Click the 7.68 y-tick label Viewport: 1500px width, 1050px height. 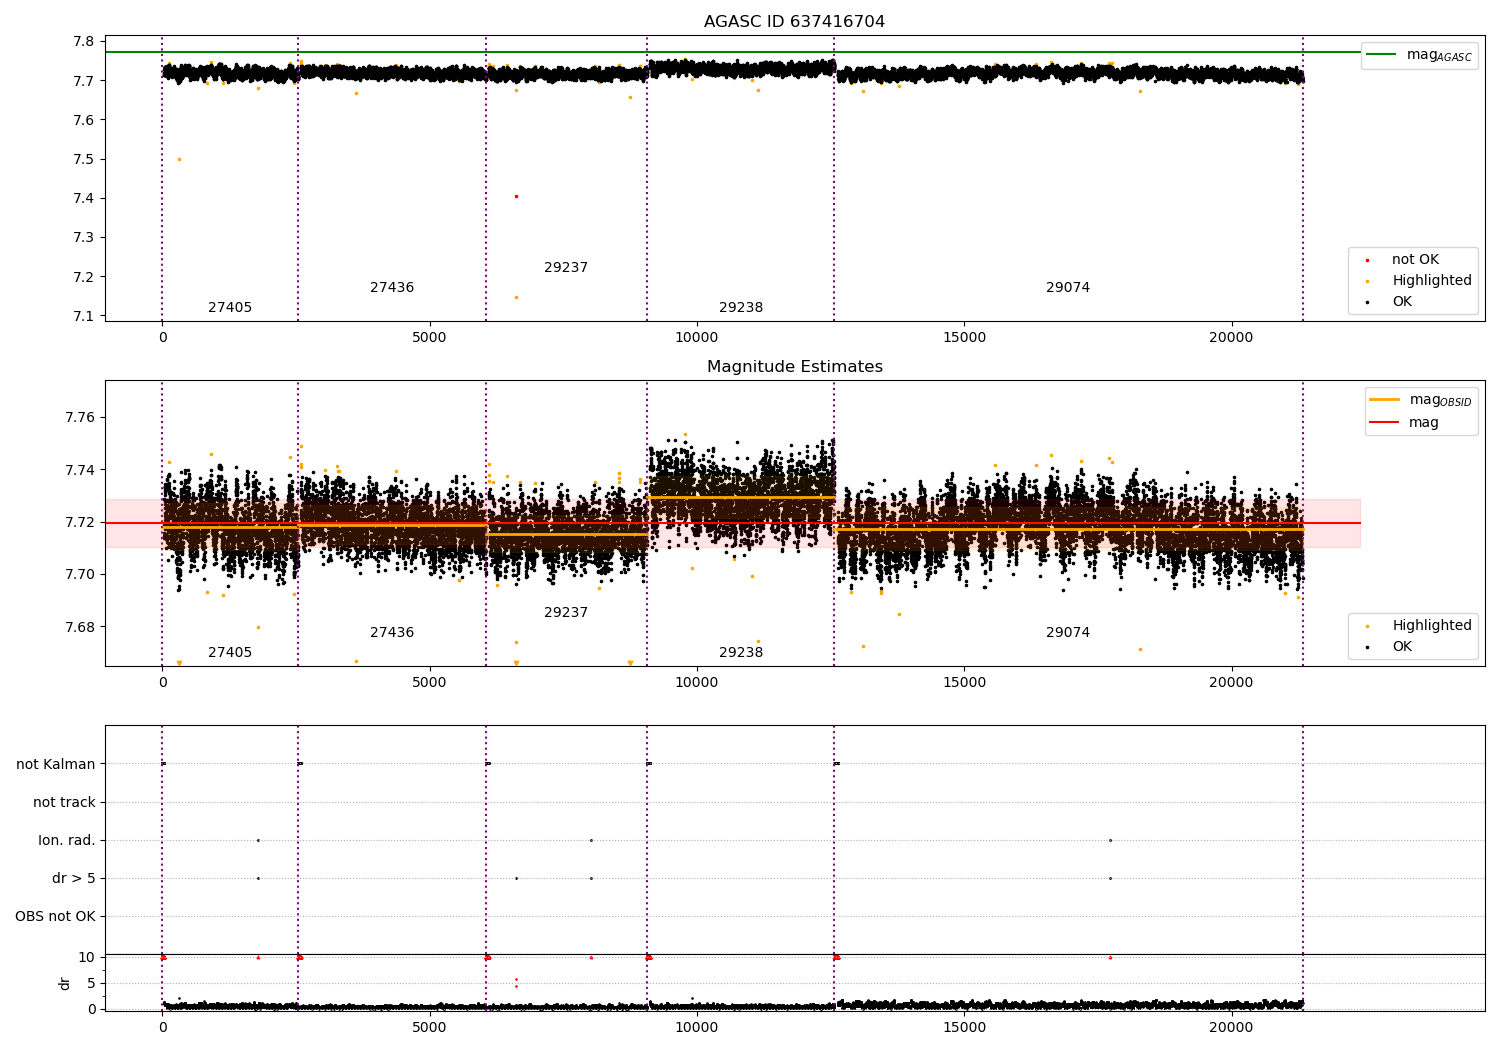pyautogui.click(x=80, y=627)
